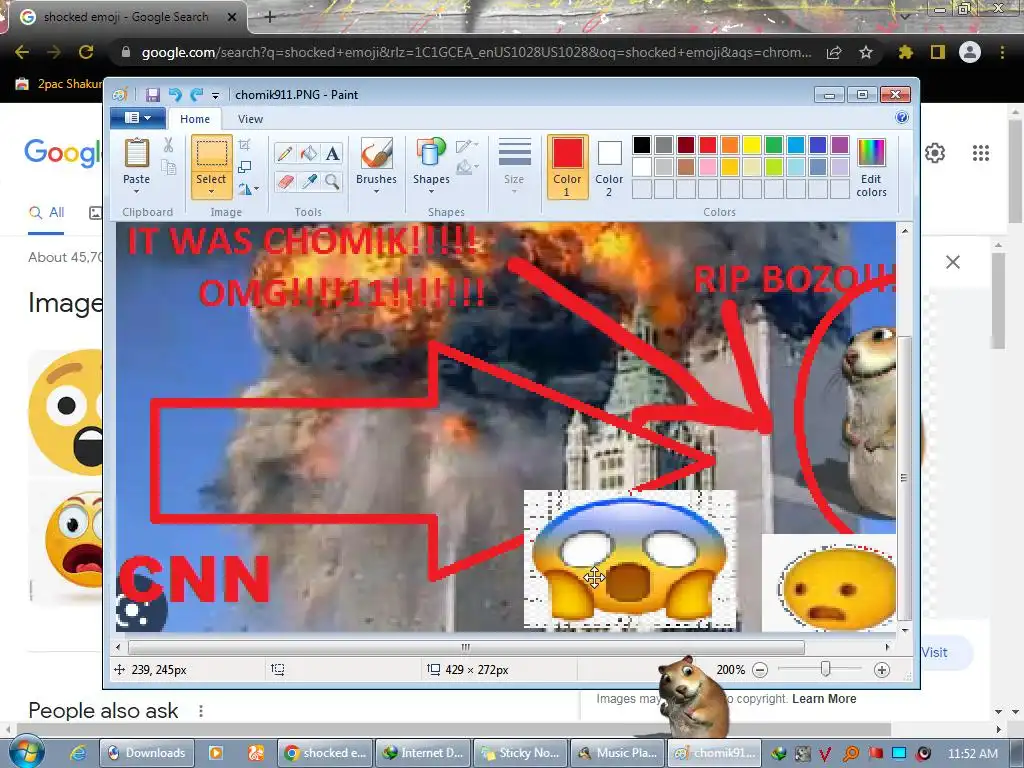This screenshot has height=768, width=1024.
Task: Expand the Customize Quick Access Toolbar arrow
Action: click(216, 95)
